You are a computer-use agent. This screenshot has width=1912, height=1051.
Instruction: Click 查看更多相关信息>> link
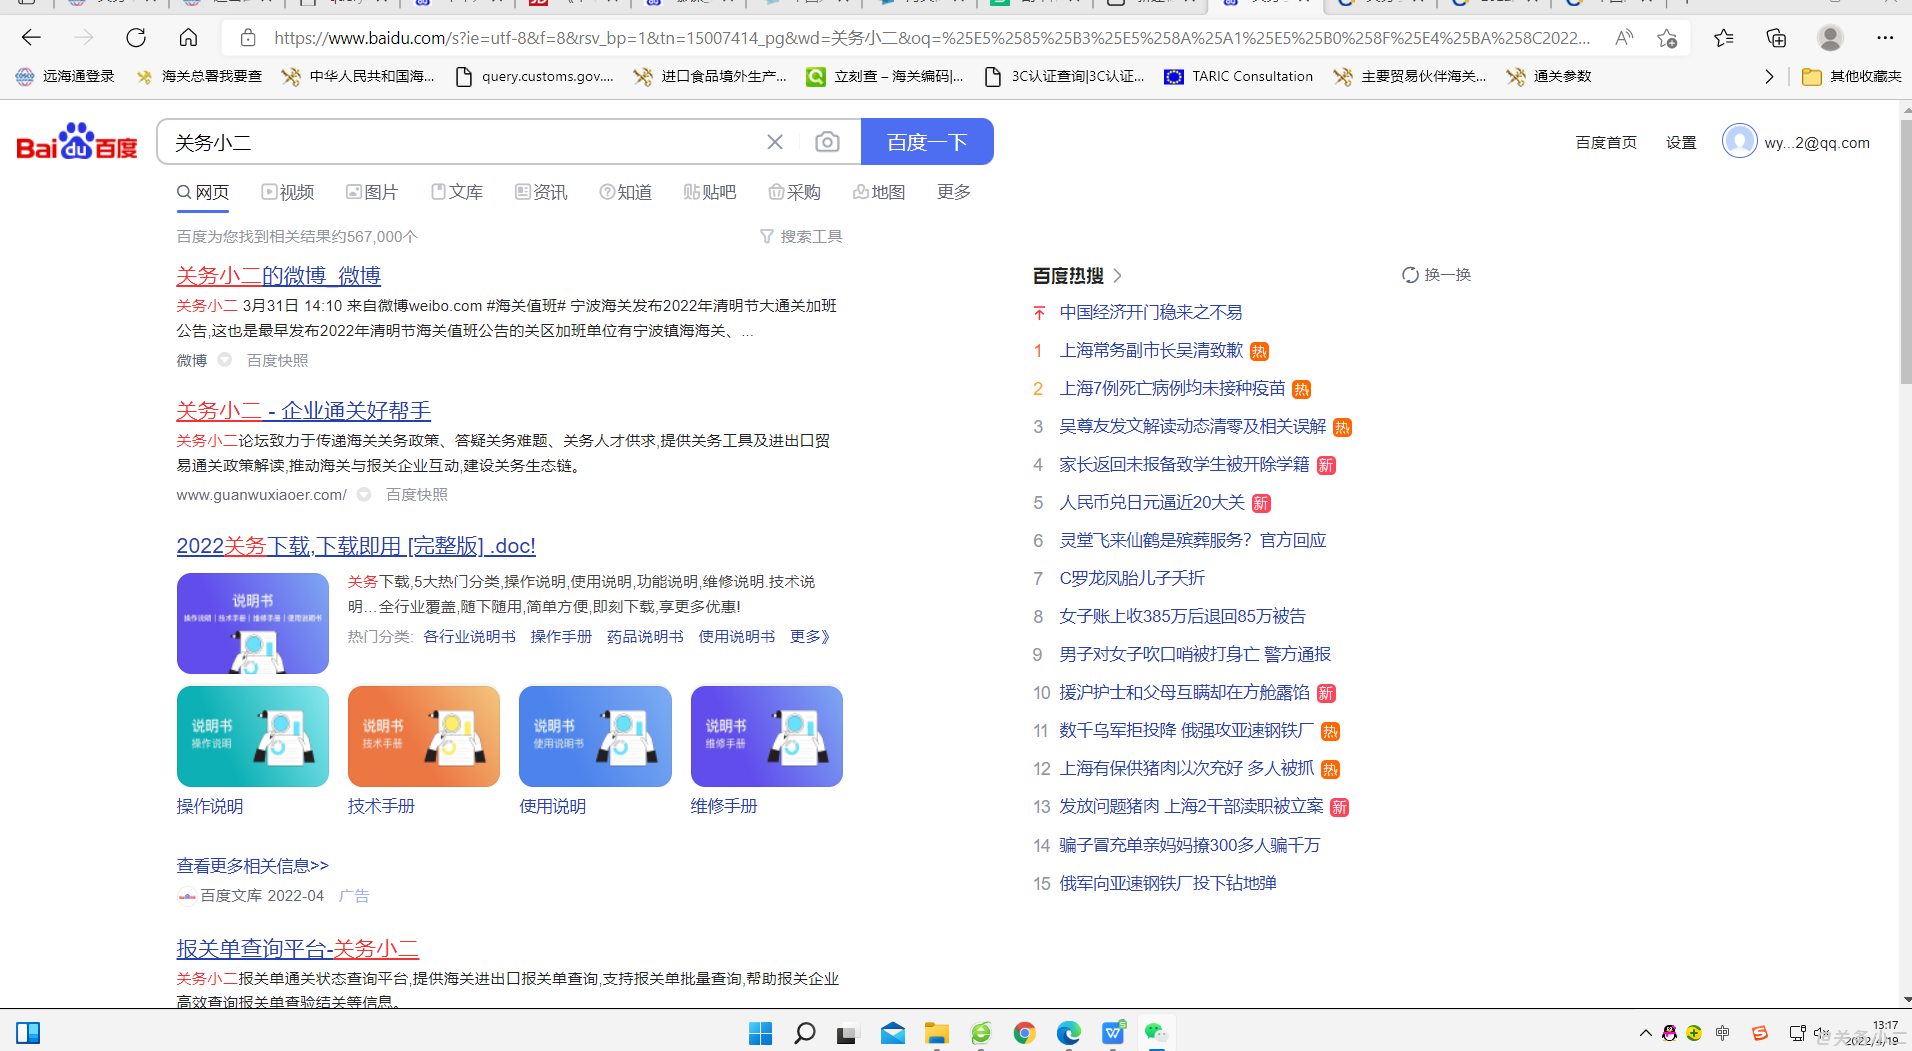click(252, 866)
